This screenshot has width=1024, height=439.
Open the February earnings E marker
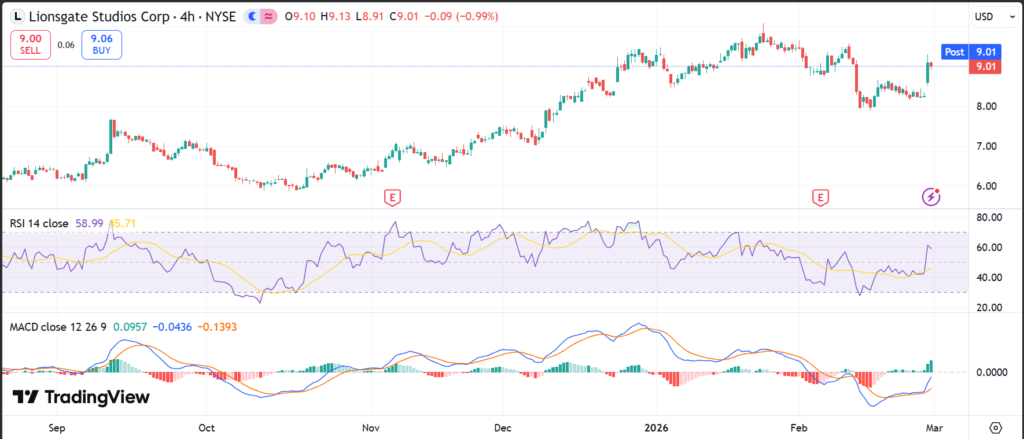[822, 197]
